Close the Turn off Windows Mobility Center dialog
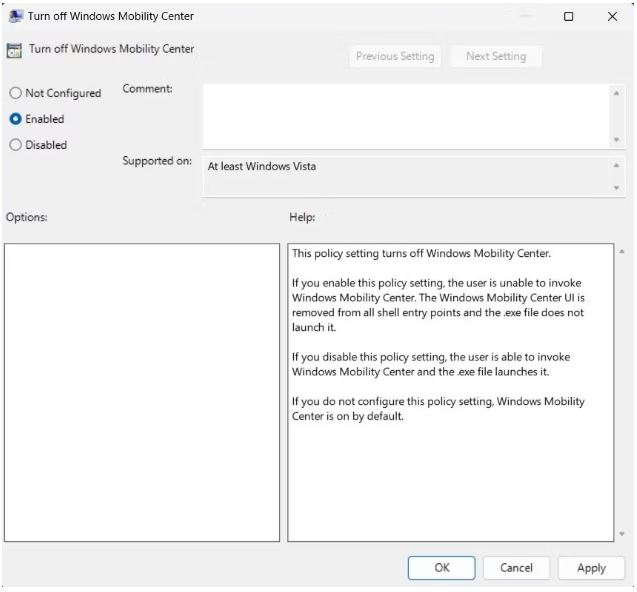This screenshot has height=592, width=637. coord(612,16)
